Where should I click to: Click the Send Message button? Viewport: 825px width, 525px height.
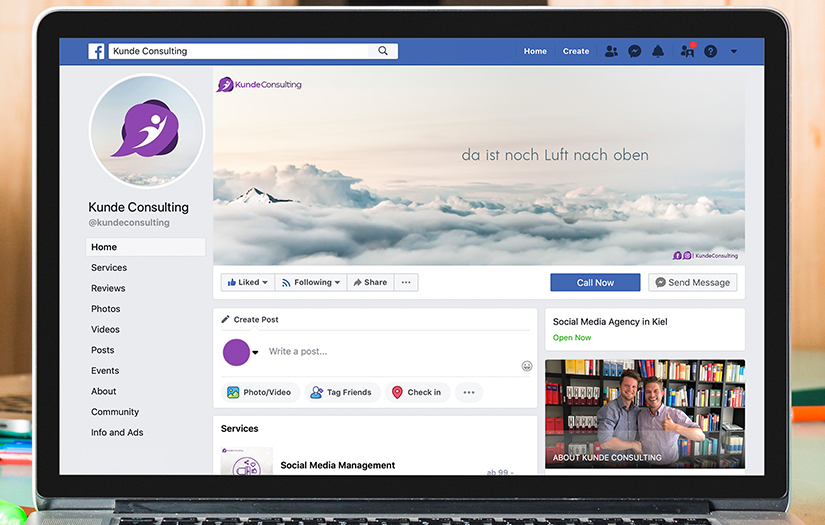[x=692, y=282]
